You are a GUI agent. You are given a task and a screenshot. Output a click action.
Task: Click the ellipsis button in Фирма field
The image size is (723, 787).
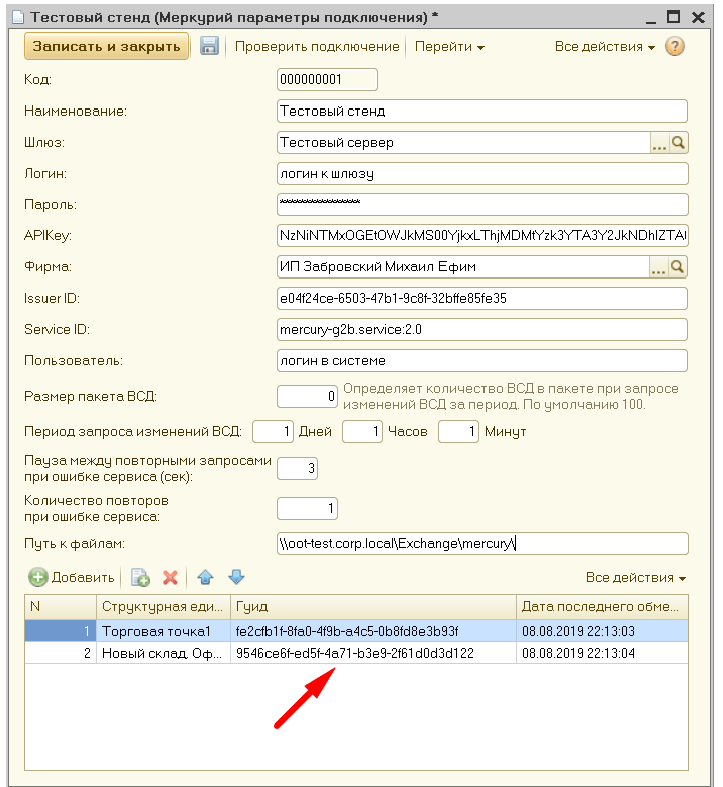[659, 267]
